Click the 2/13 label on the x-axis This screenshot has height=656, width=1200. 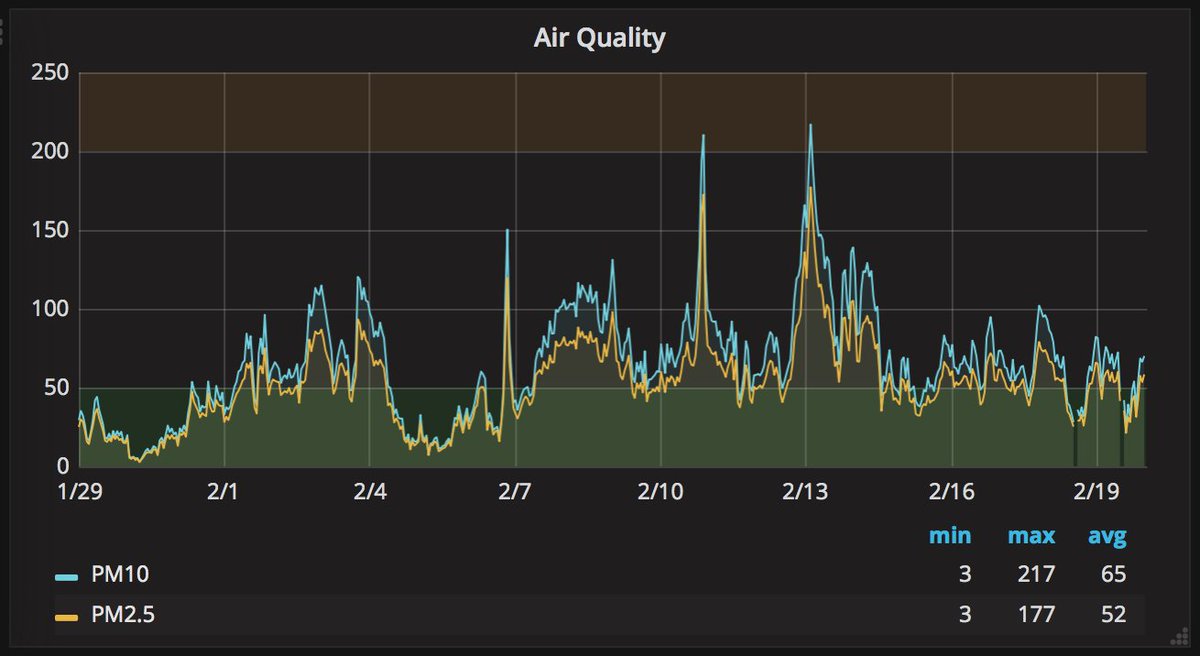point(806,490)
